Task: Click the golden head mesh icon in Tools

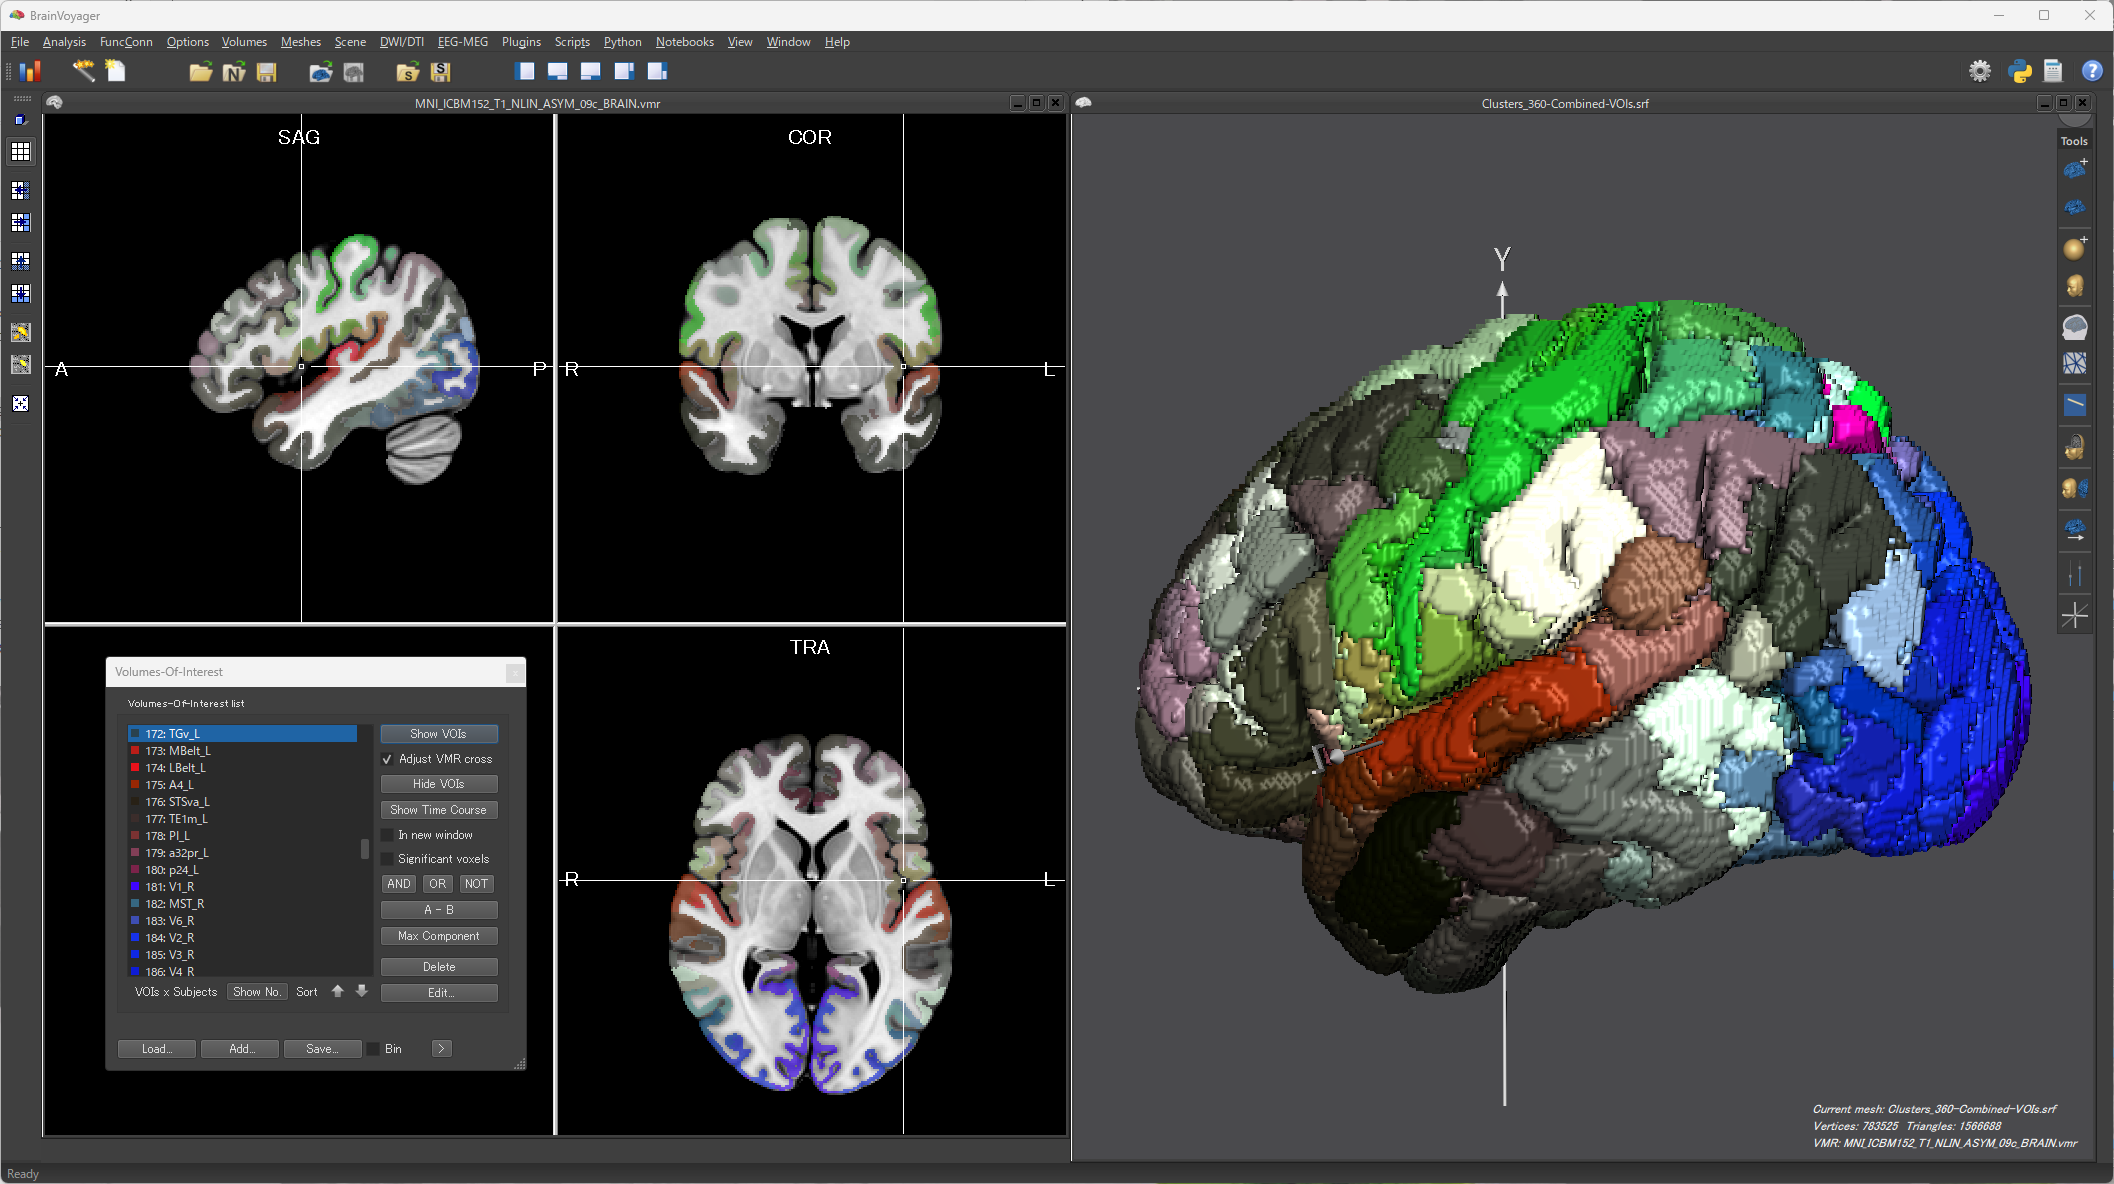Action: pos(2075,287)
